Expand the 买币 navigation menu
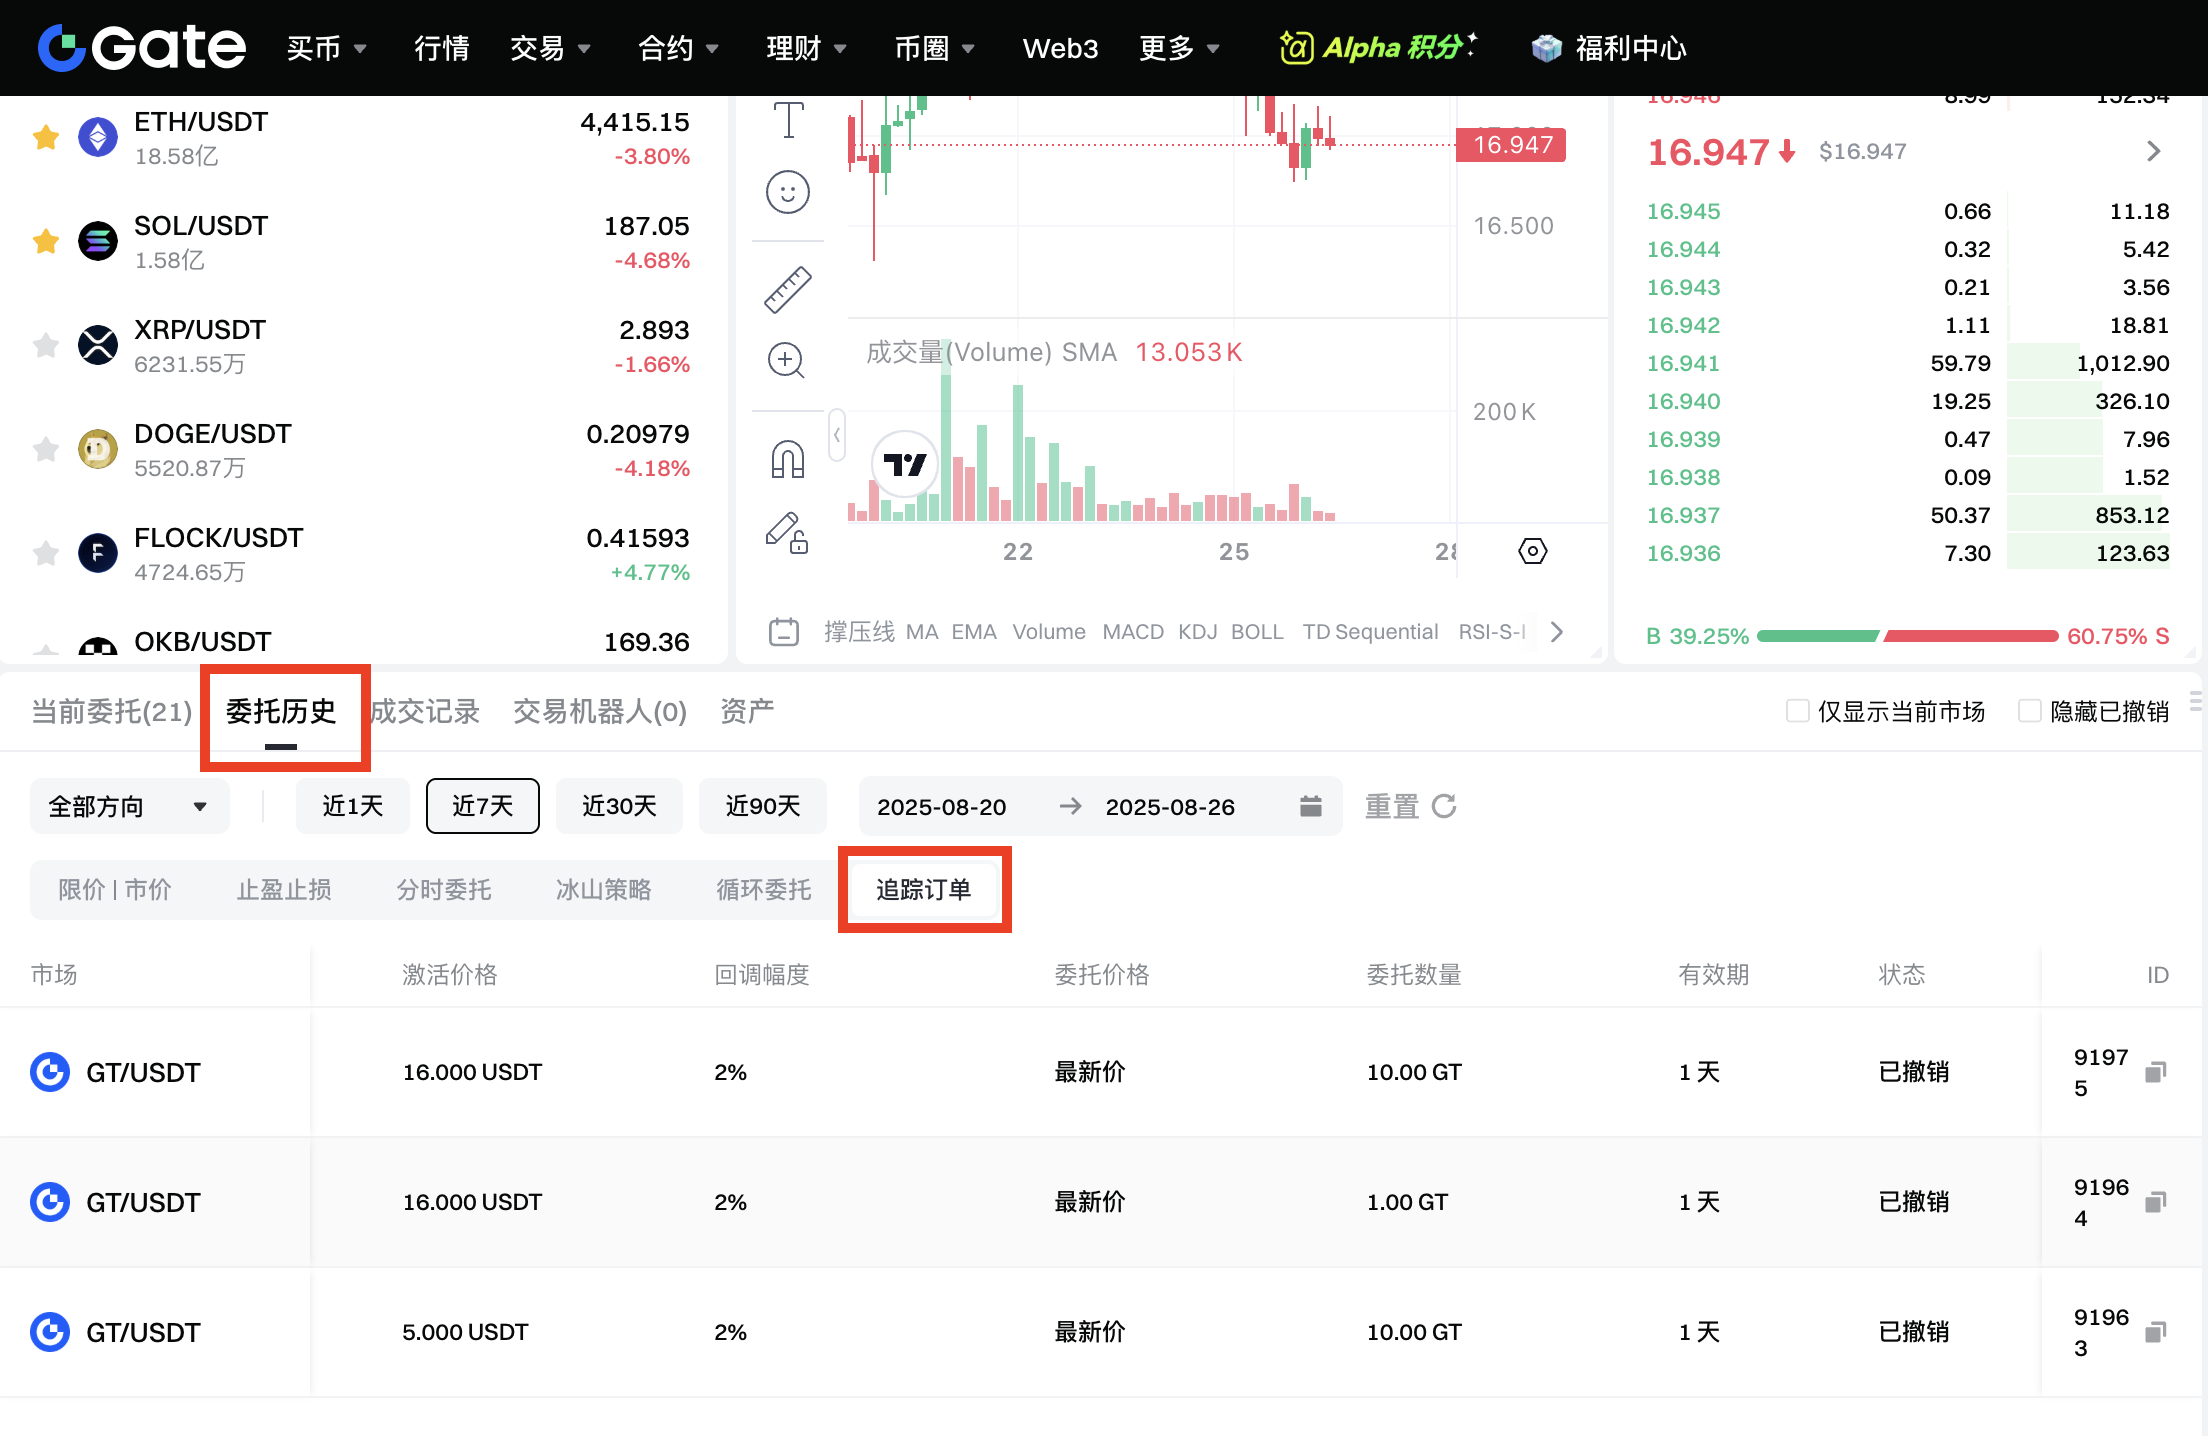 click(x=326, y=48)
